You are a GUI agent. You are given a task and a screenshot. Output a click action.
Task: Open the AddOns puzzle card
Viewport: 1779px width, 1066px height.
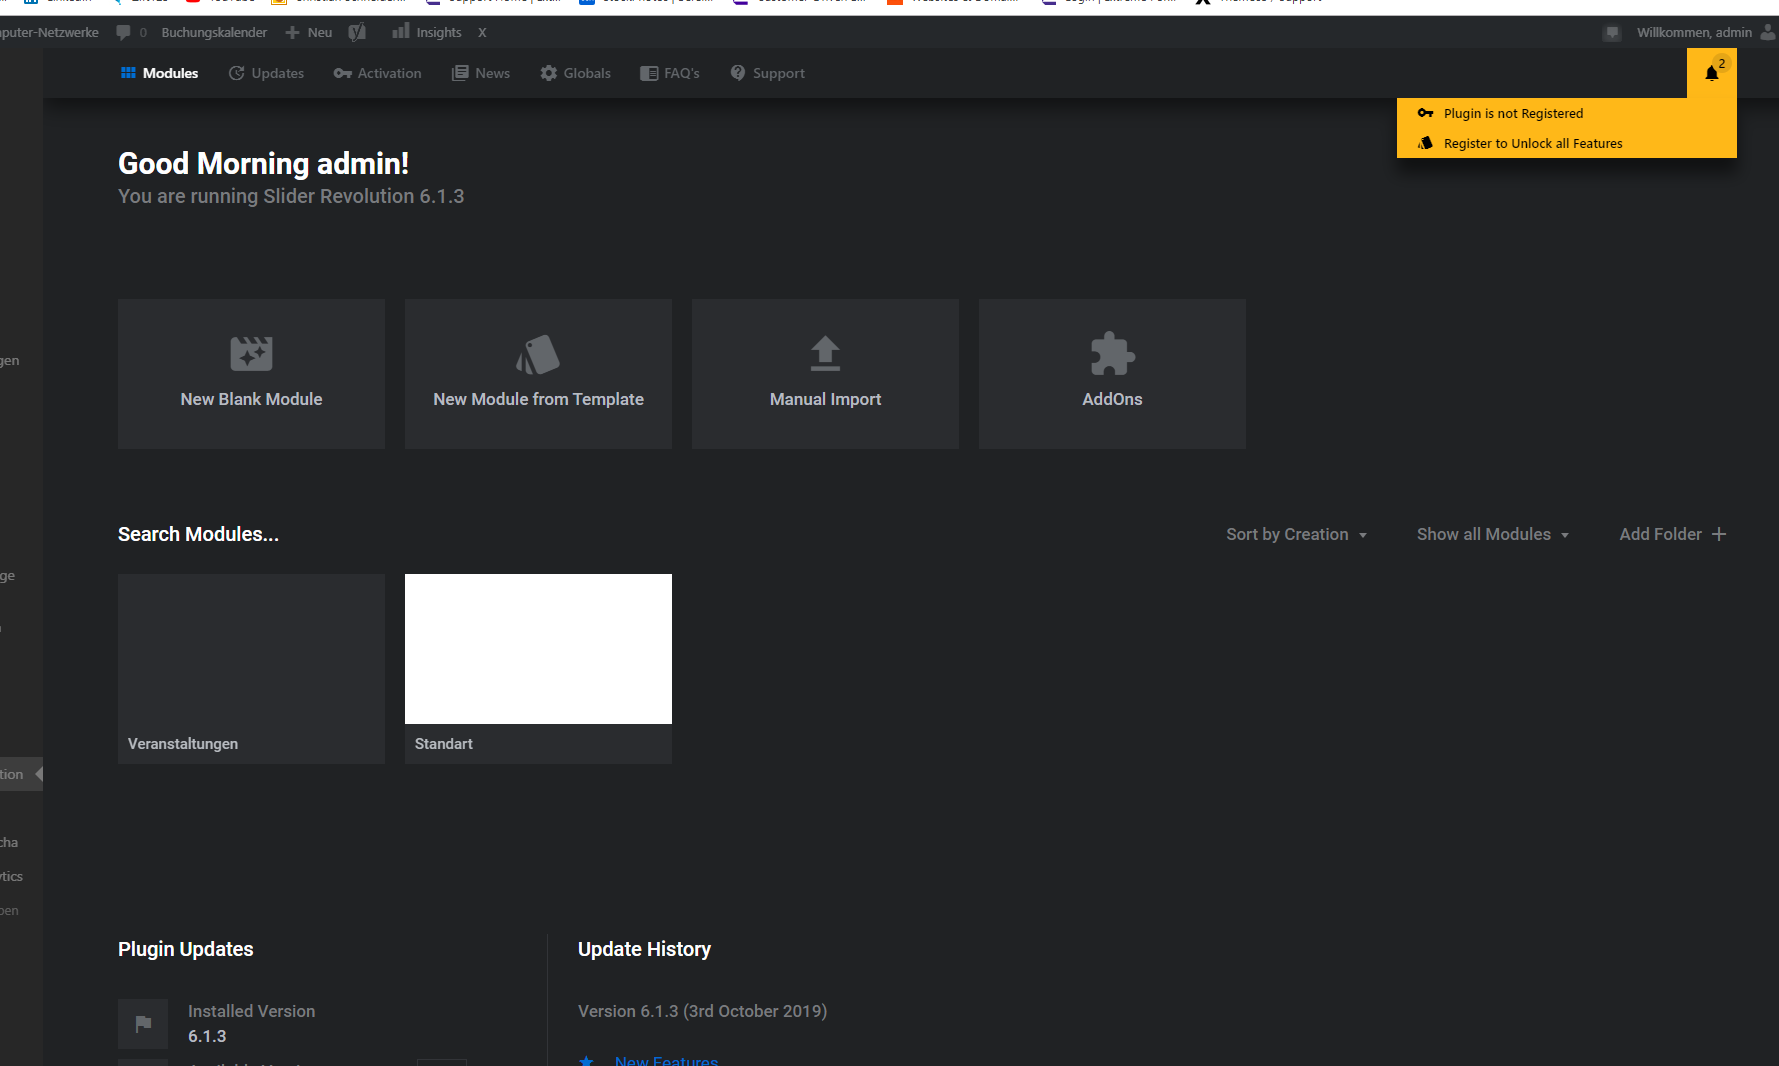(1112, 374)
